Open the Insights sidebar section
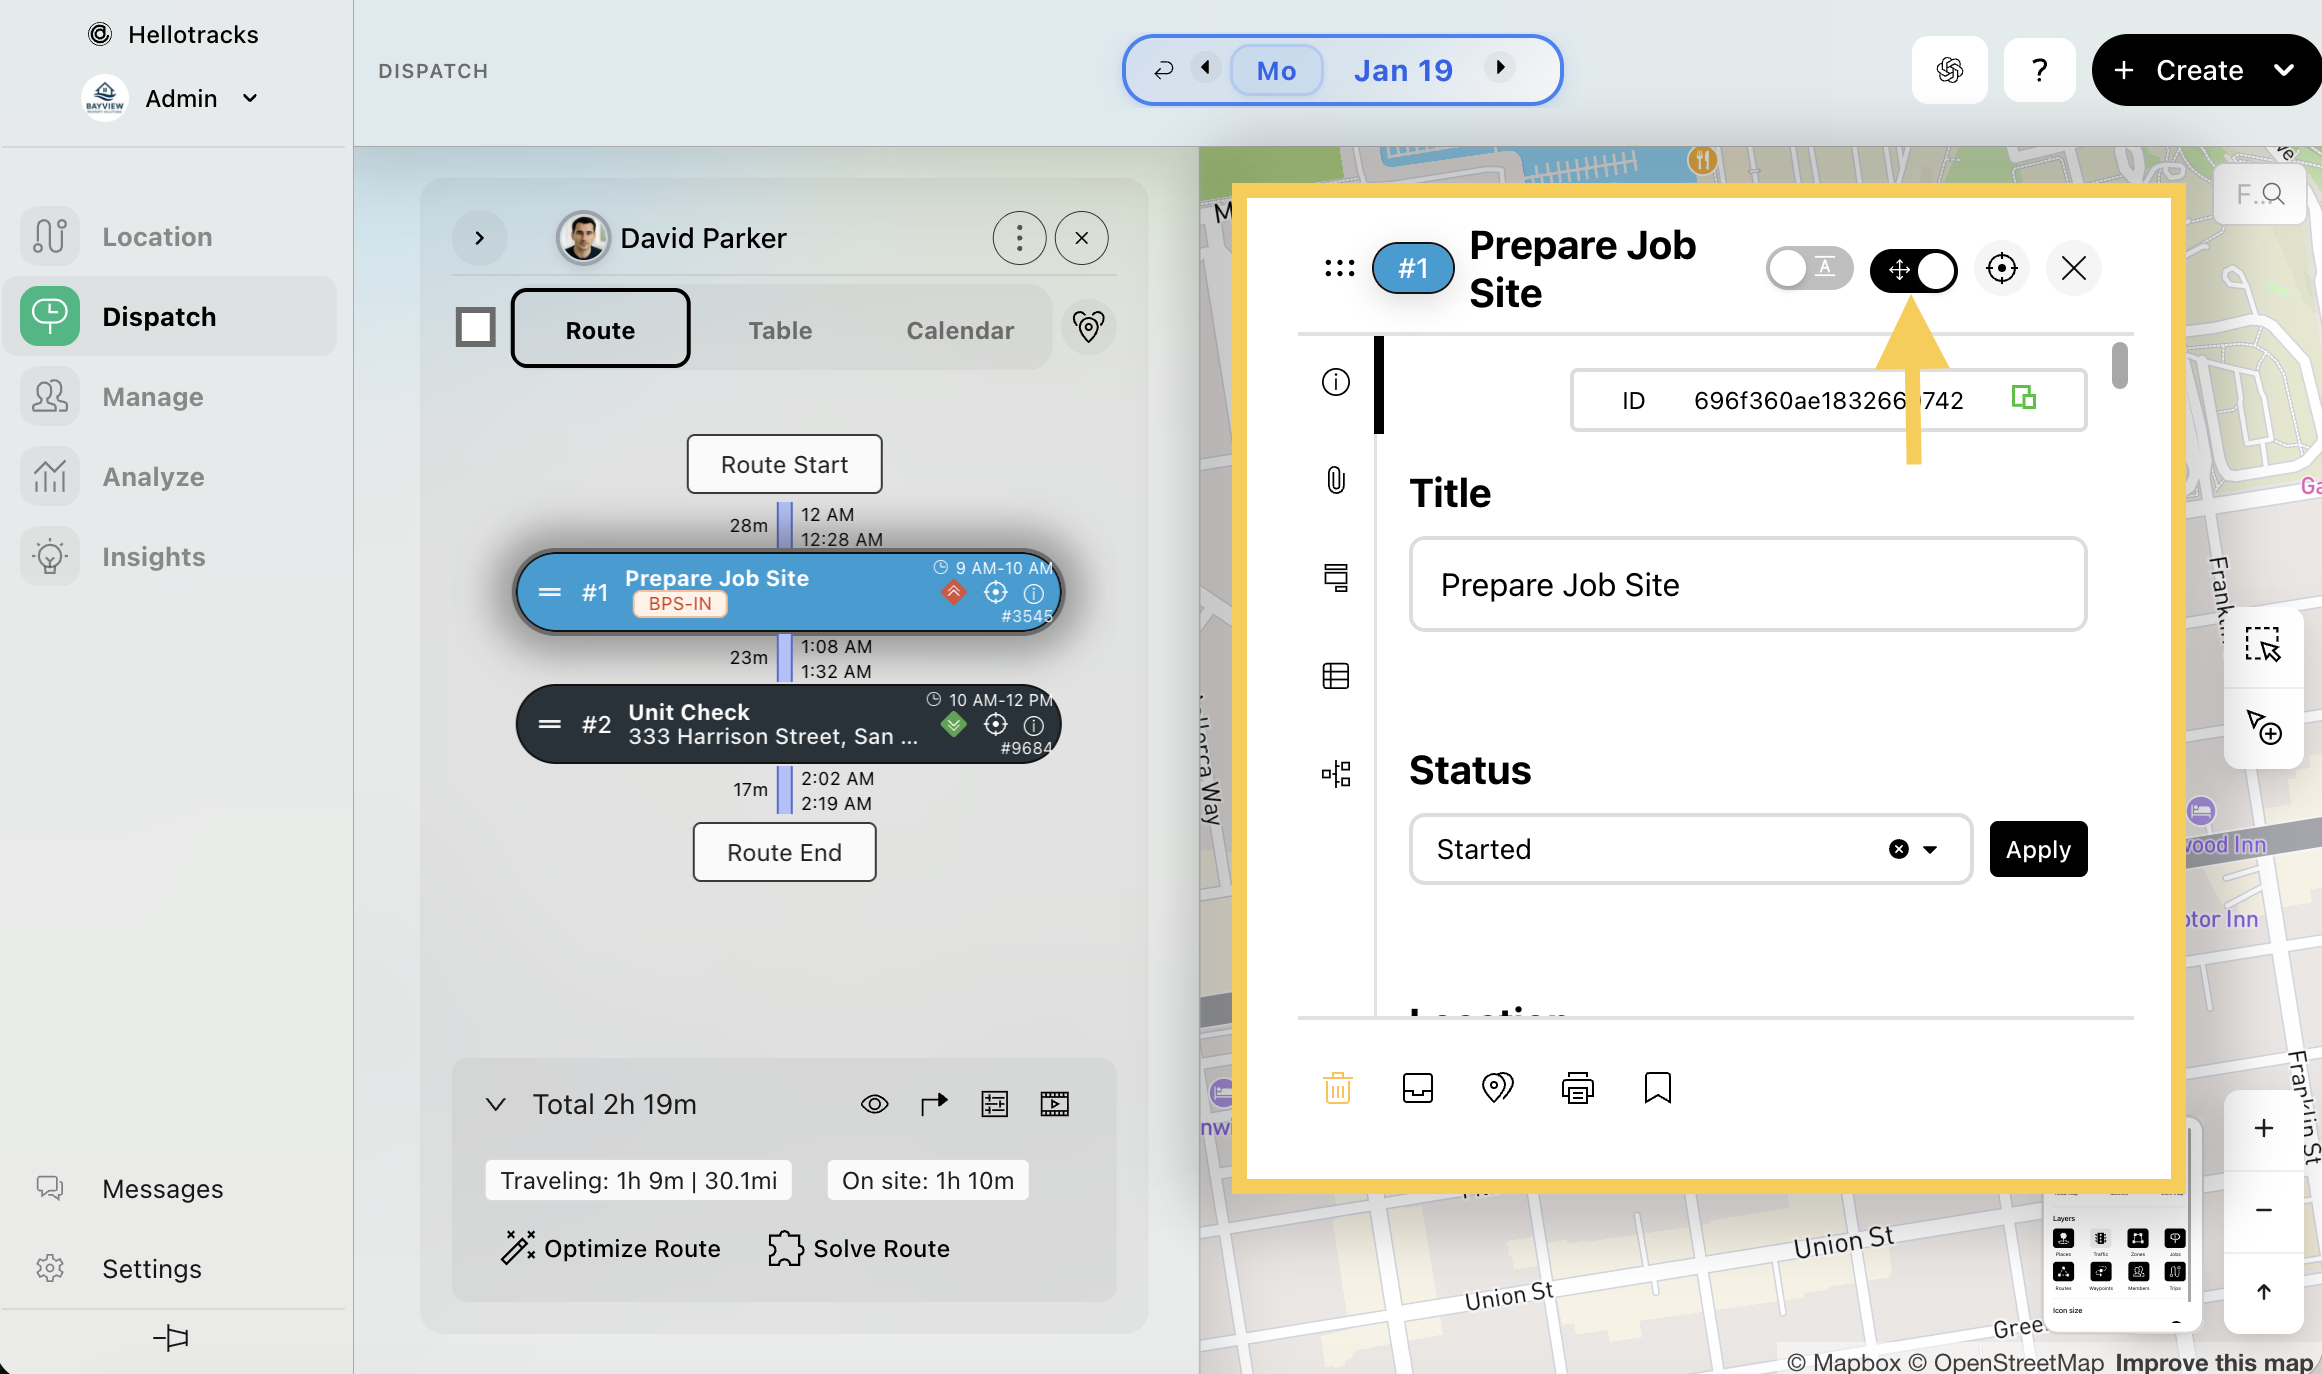Image resolution: width=2322 pixels, height=1374 pixels. tap(170, 556)
